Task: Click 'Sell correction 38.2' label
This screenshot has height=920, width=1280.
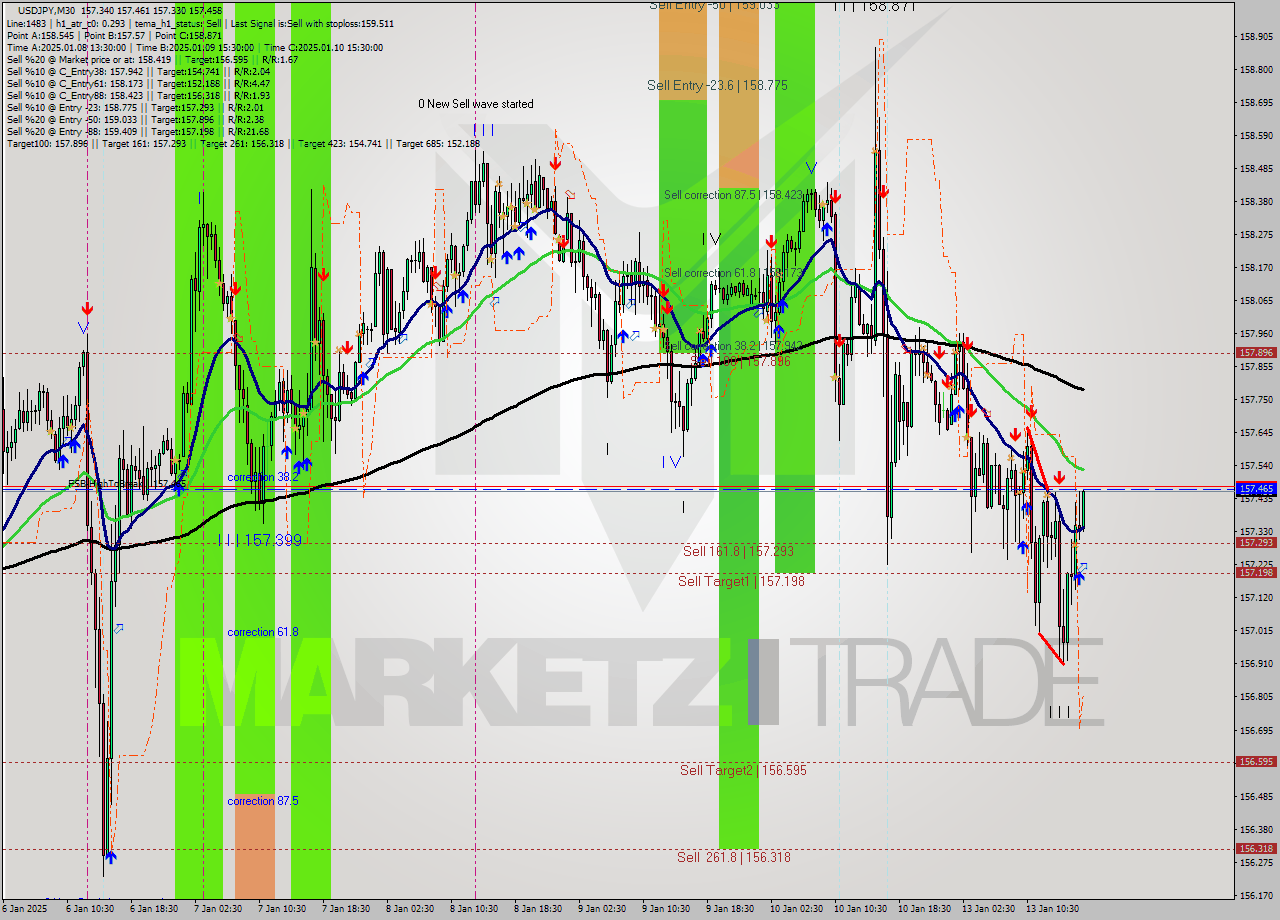Action: coord(733,346)
